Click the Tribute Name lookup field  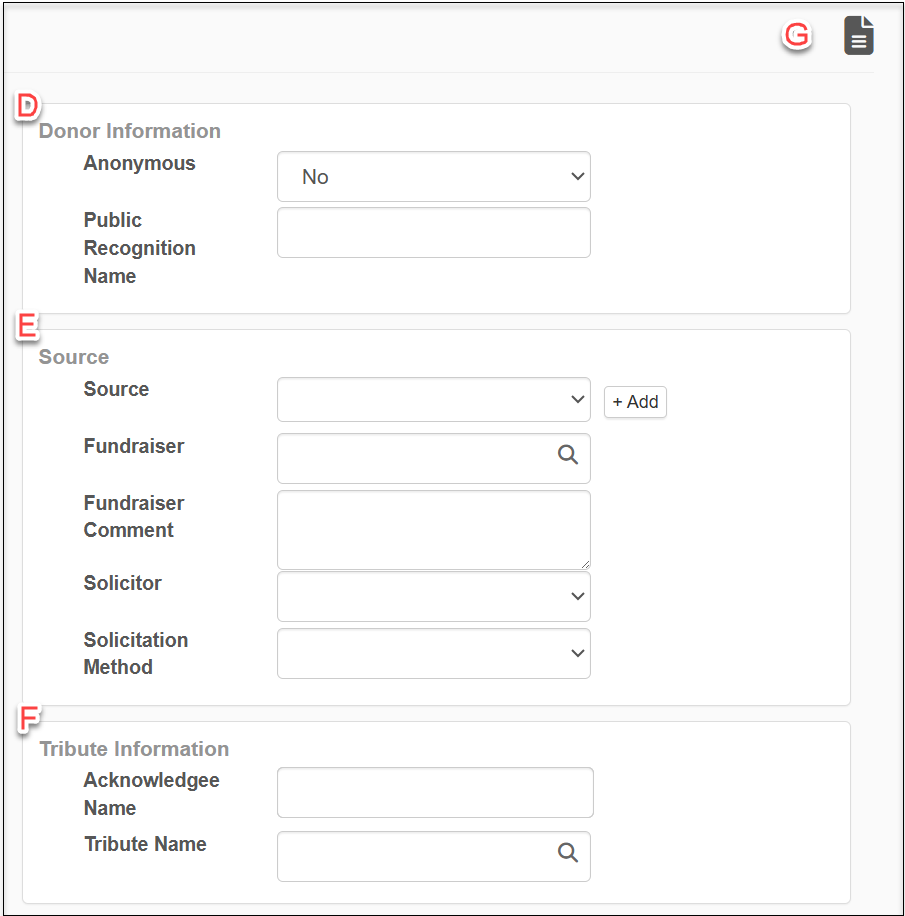[434, 856]
